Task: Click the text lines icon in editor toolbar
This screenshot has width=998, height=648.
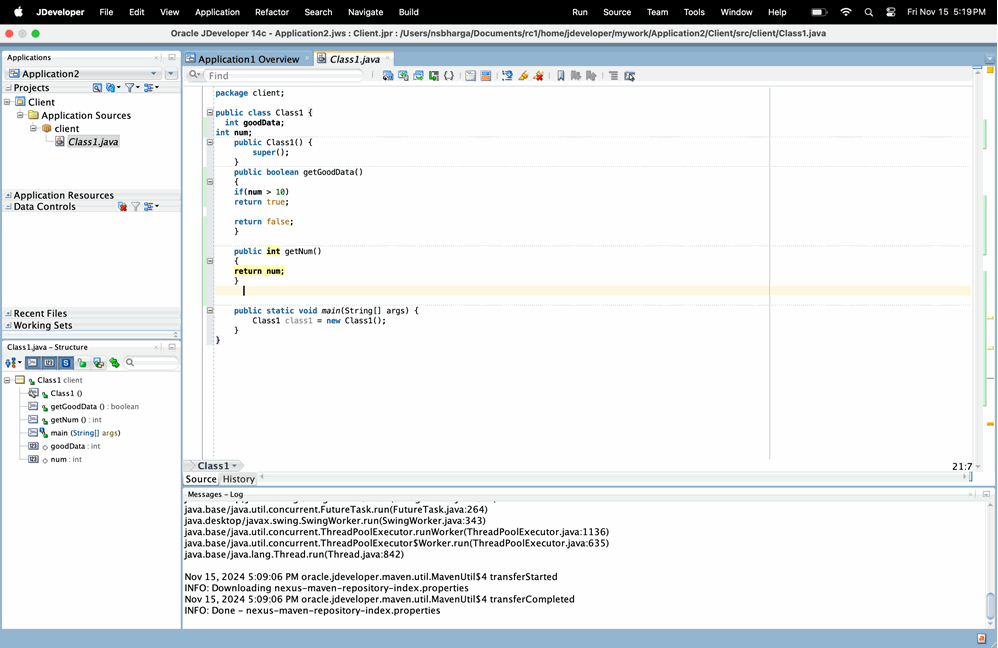Action: [613, 76]
